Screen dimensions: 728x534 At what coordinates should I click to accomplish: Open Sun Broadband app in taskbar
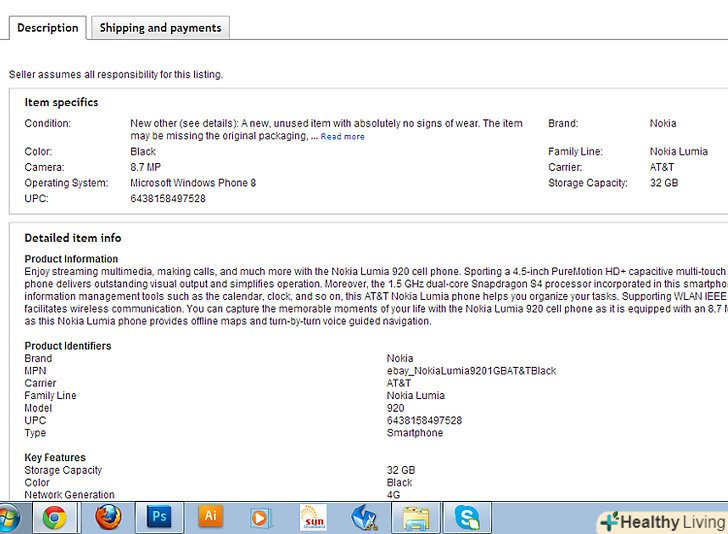pyautogui.click(x=313, y=518)
